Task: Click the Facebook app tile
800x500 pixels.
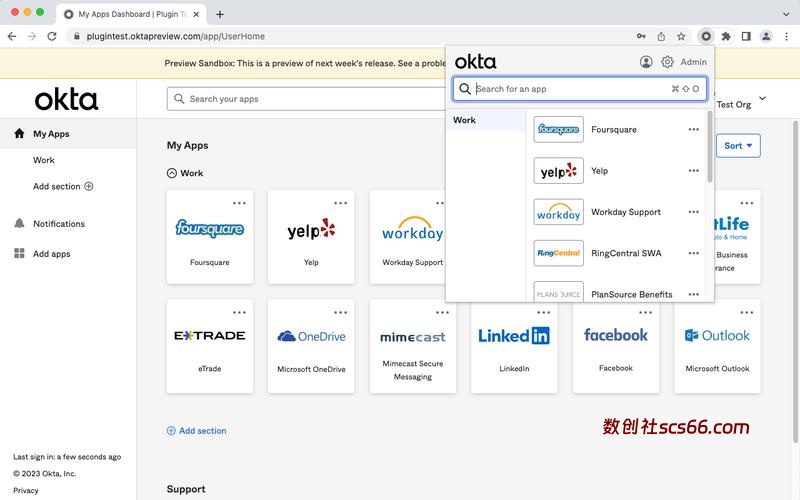Action: click(615, 345)
